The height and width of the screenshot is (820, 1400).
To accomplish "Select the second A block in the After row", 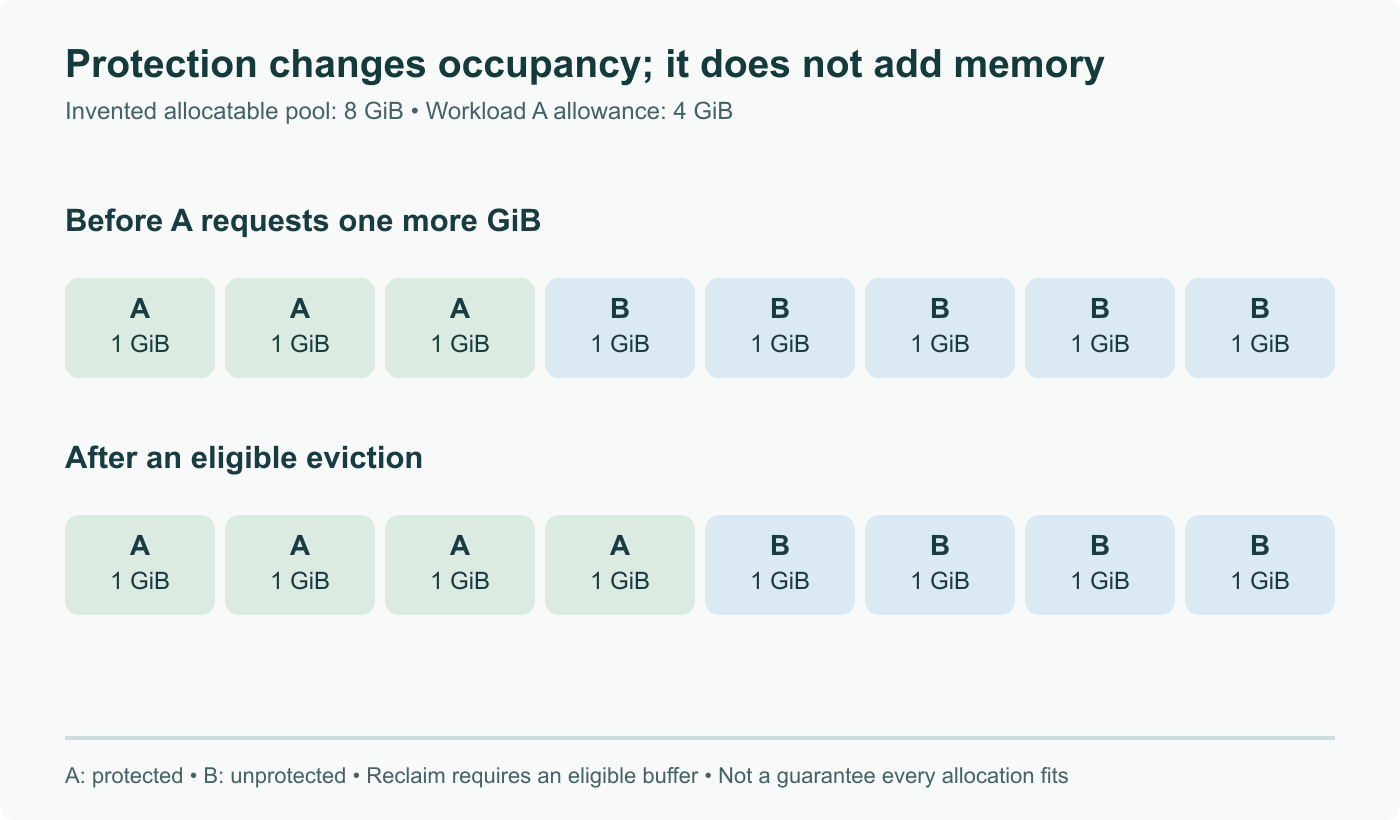I will (300, 565).
